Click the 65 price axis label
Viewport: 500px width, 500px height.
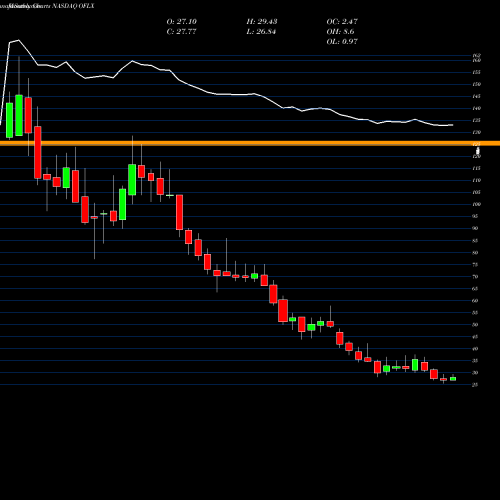[x=475, y=289]
